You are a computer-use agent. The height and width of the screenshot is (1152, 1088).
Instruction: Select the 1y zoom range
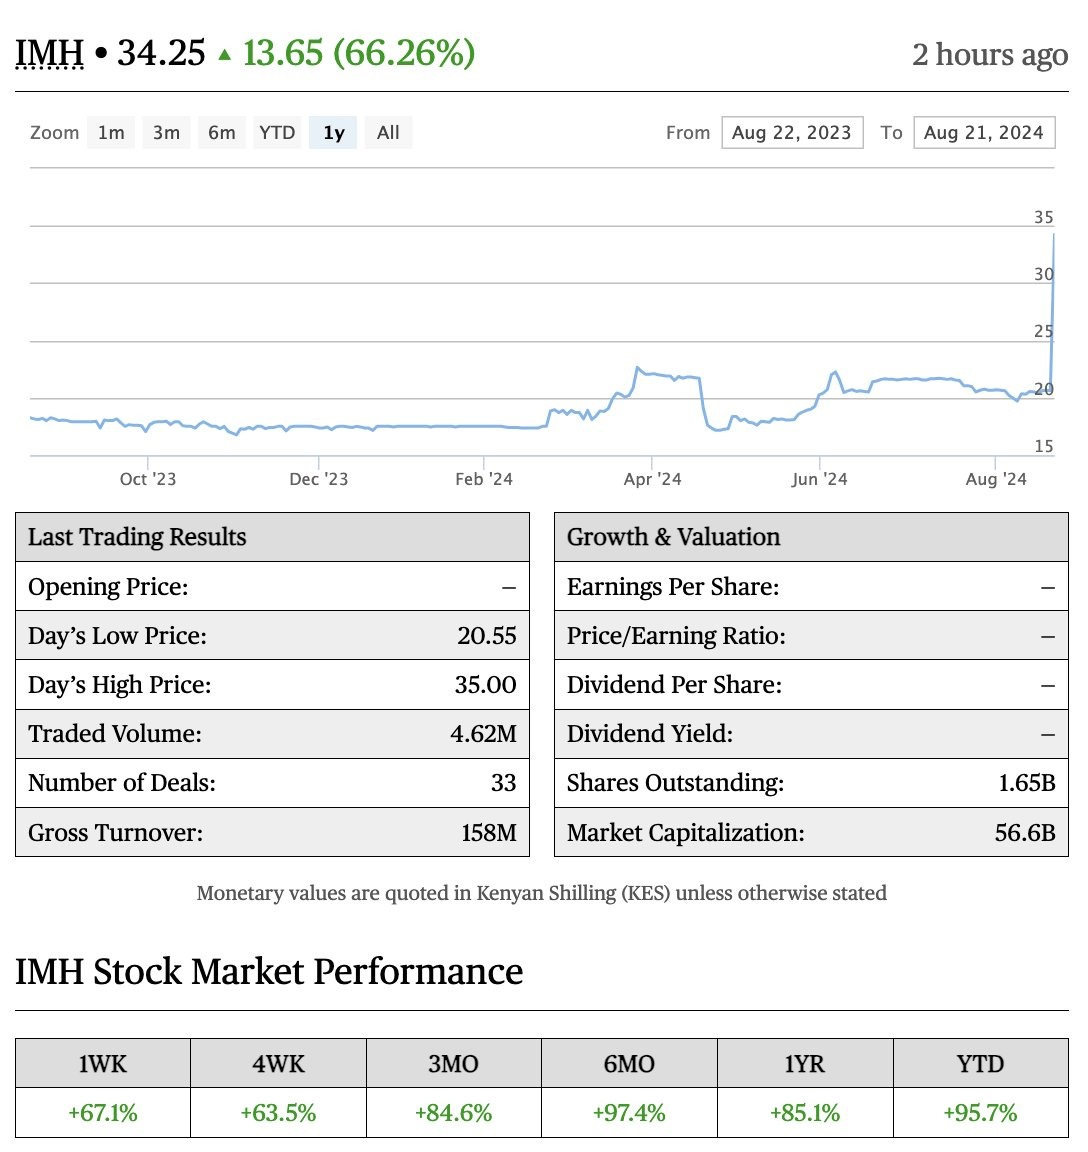334,133
